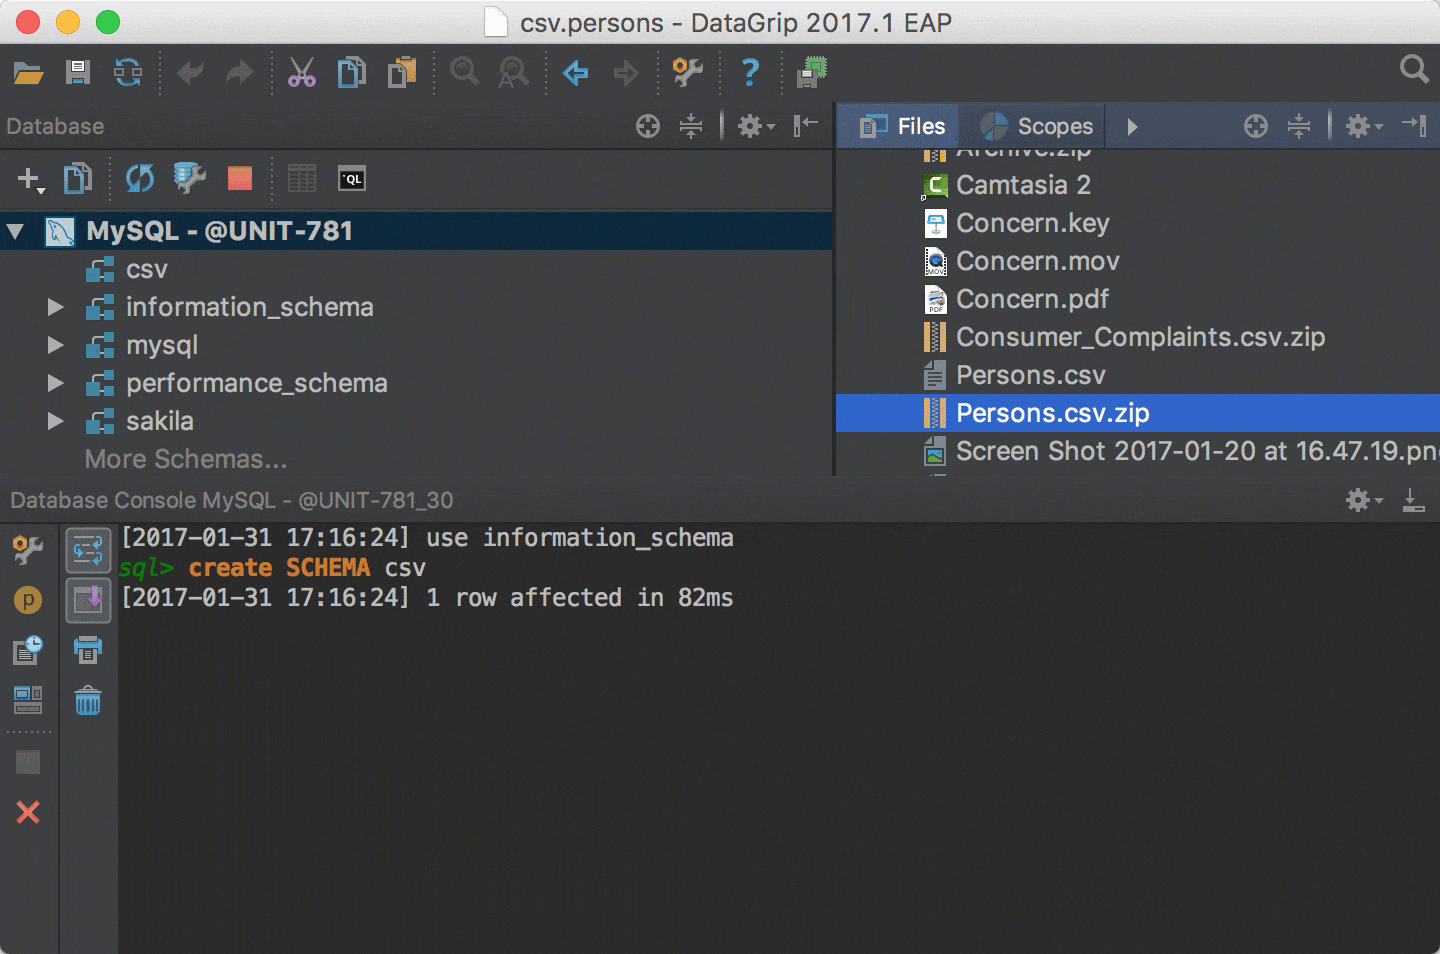Click the red X close console icon

[28, 812]
